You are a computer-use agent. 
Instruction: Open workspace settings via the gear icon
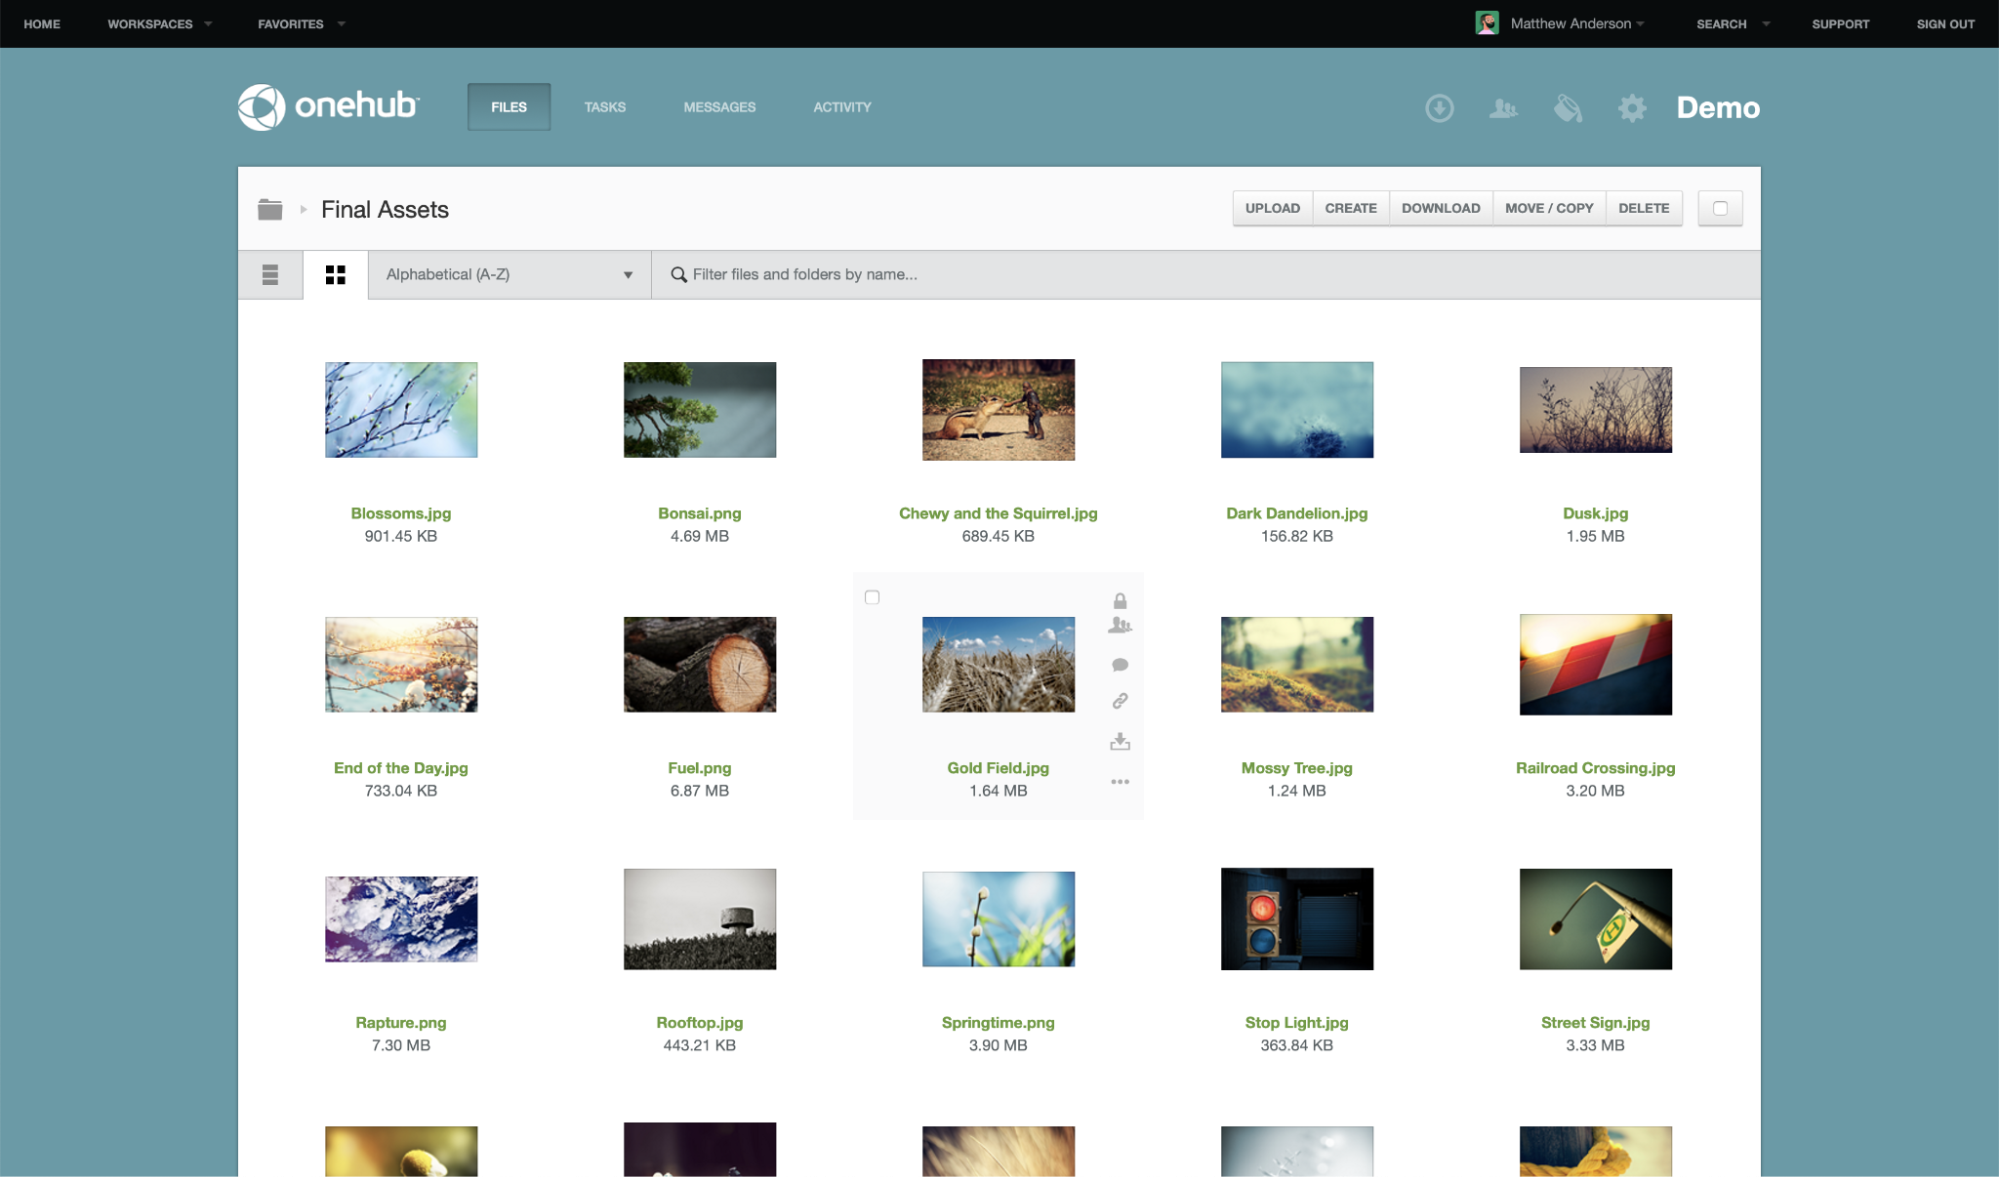(1632, 108)
